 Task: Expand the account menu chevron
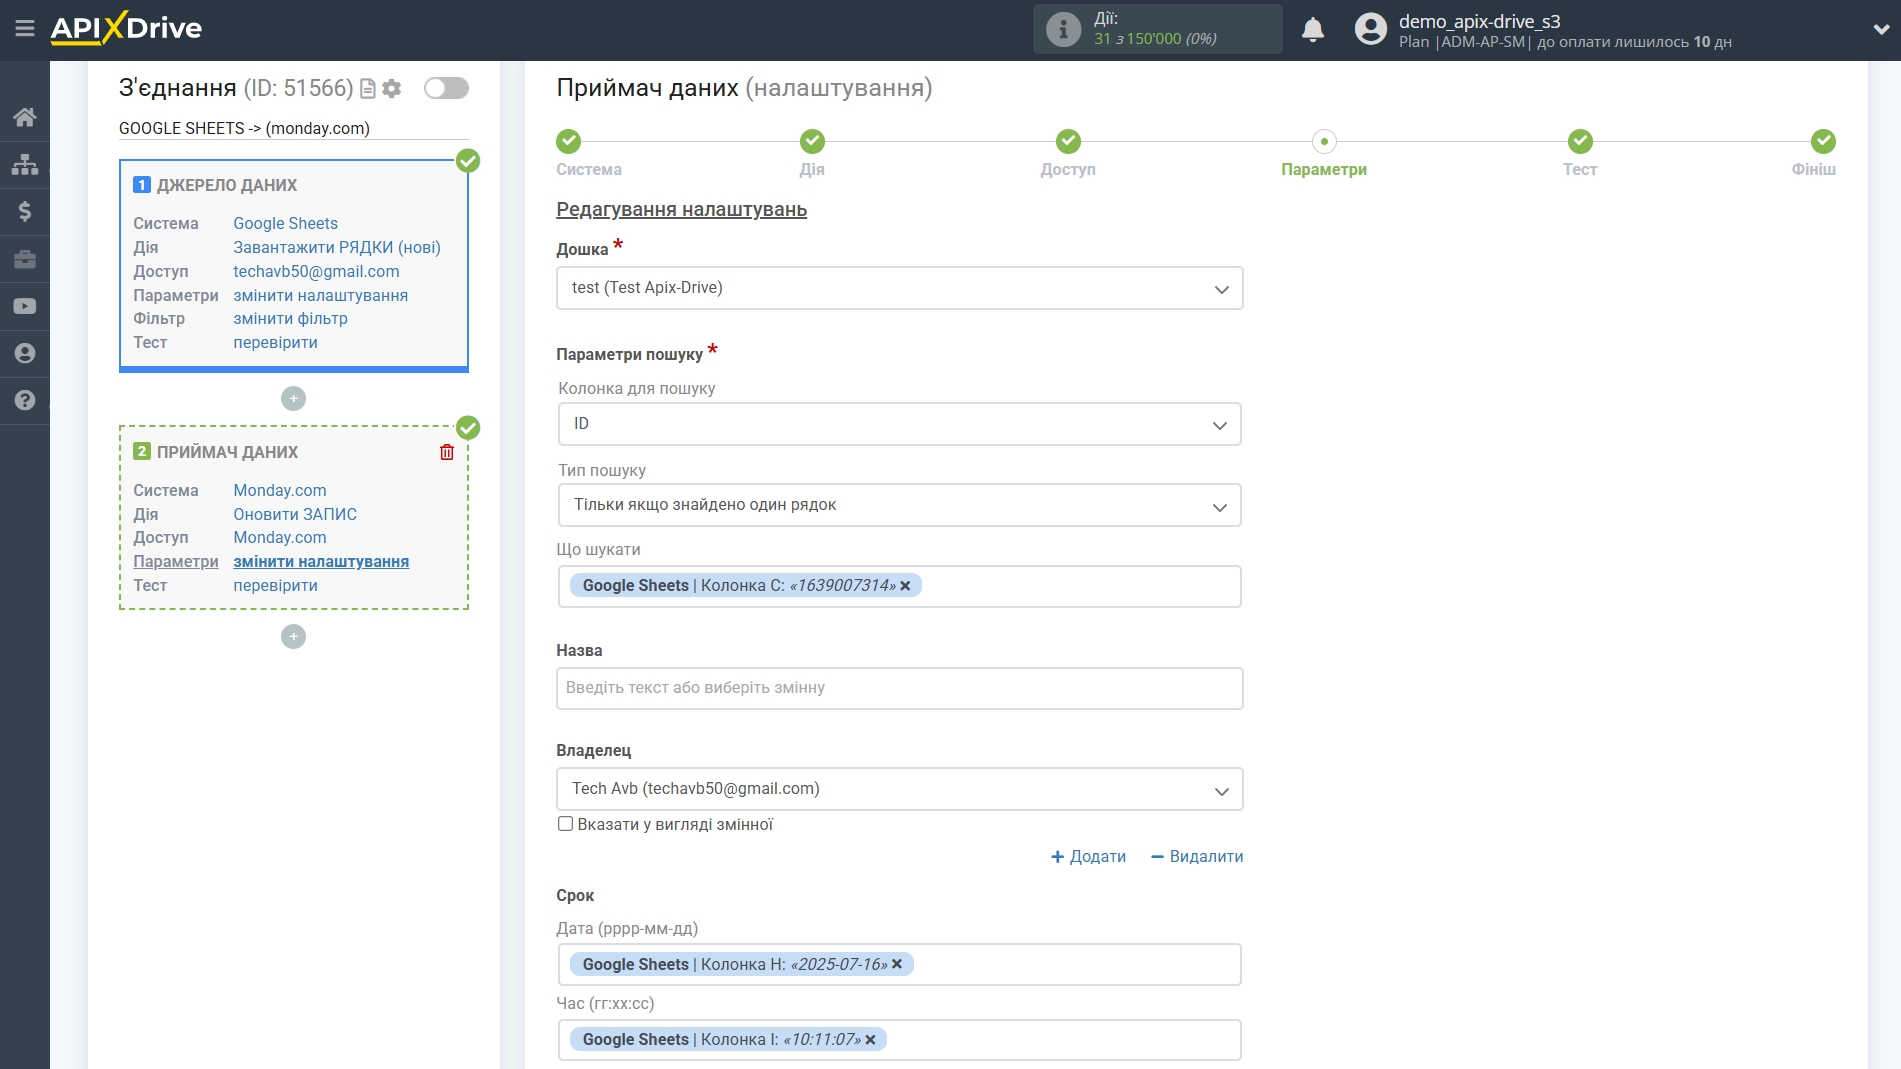[x=1880, y=29]
